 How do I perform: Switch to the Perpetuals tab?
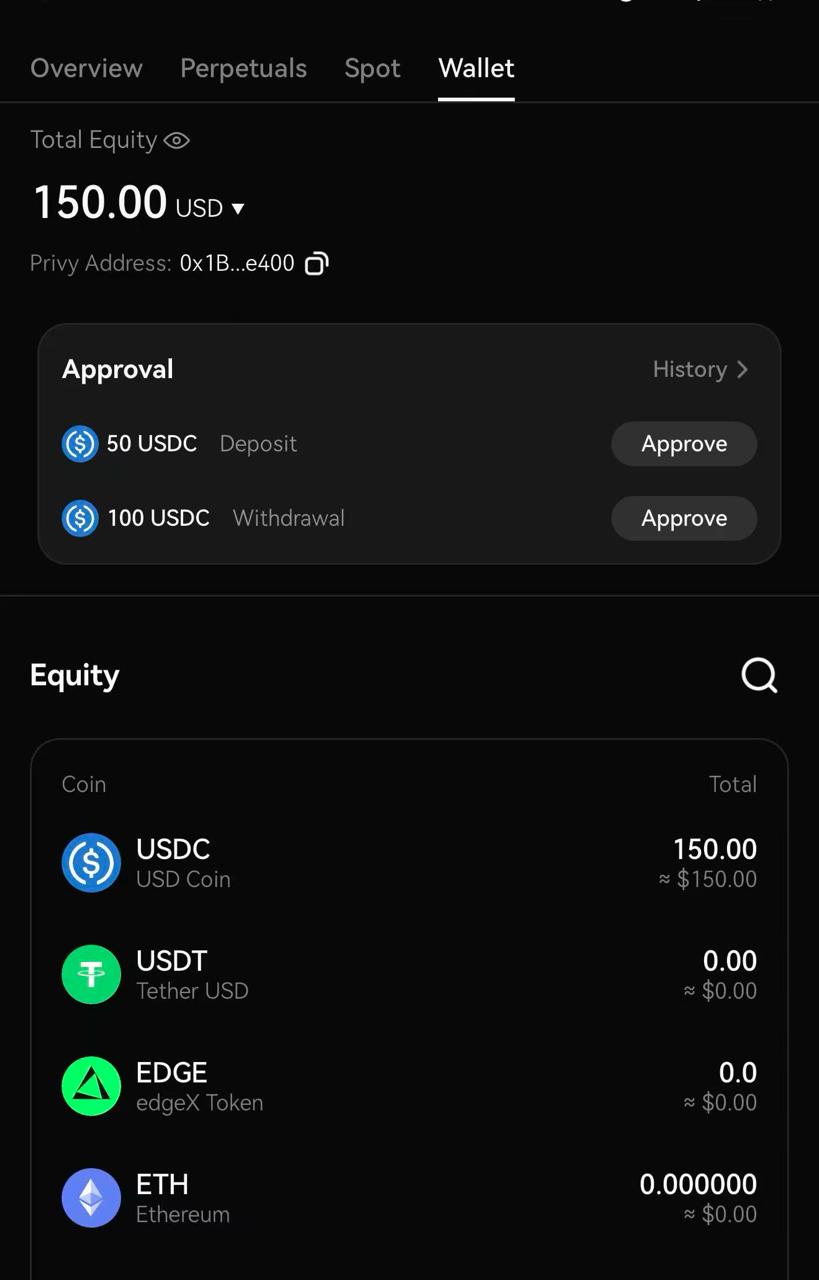[x=243, y=68]
